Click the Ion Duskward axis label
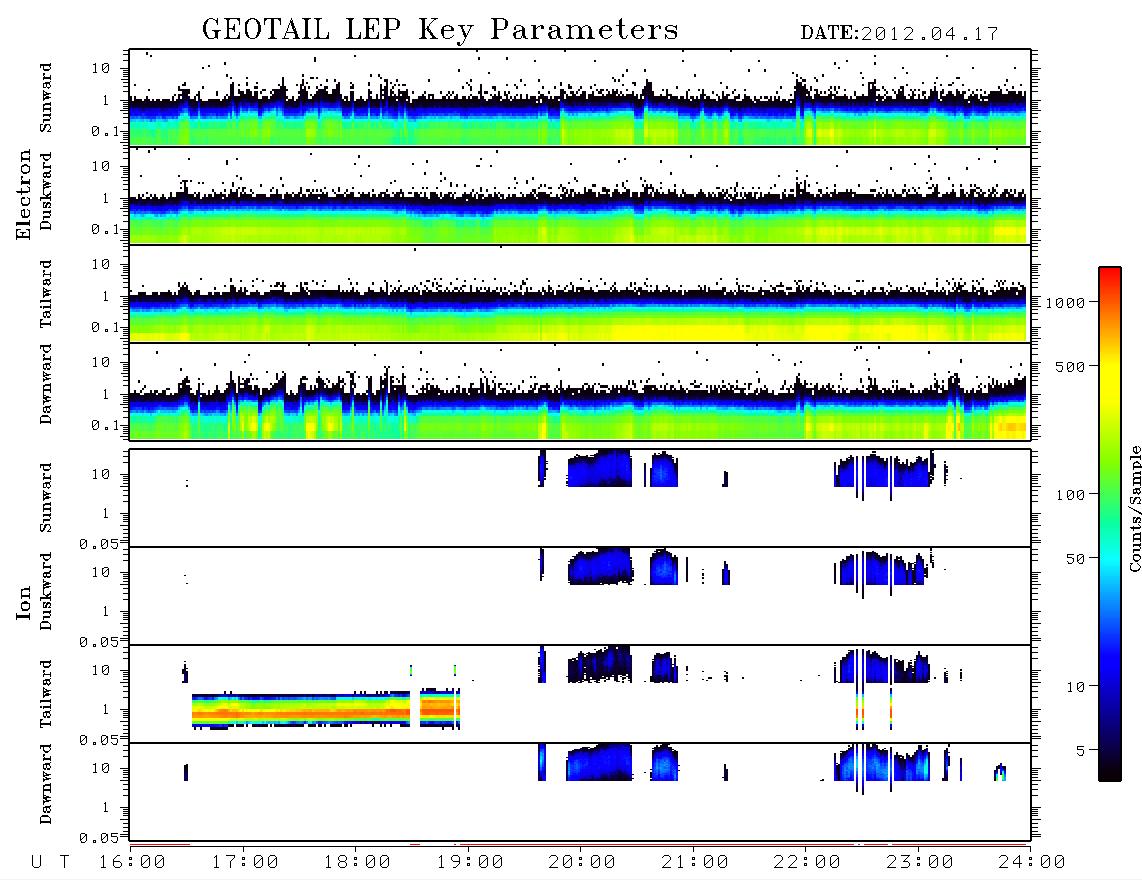The width and height of the screenshot is (1142, 880). 46,592
